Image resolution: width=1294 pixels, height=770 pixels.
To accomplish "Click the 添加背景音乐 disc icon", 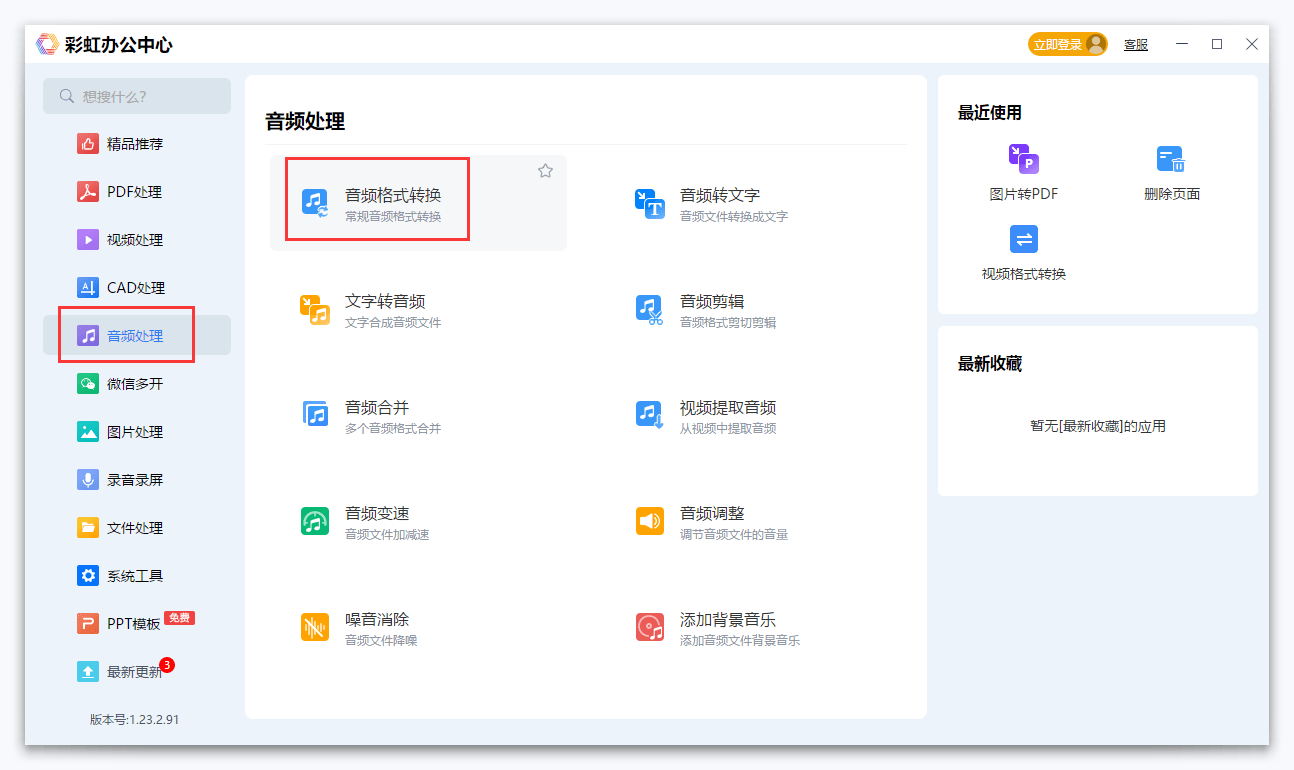I will (x=650, y=627).
